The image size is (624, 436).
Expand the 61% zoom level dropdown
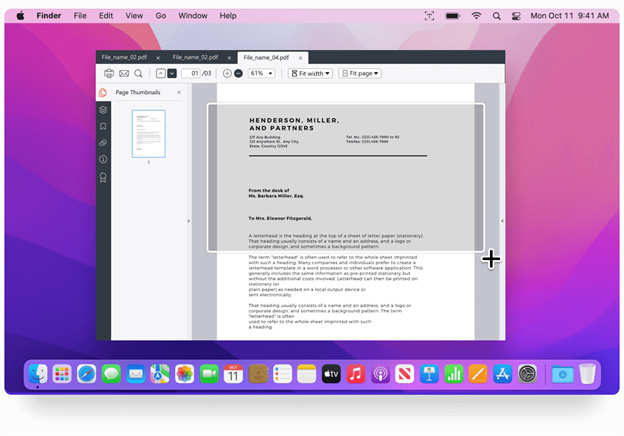(x=262, y=74)
